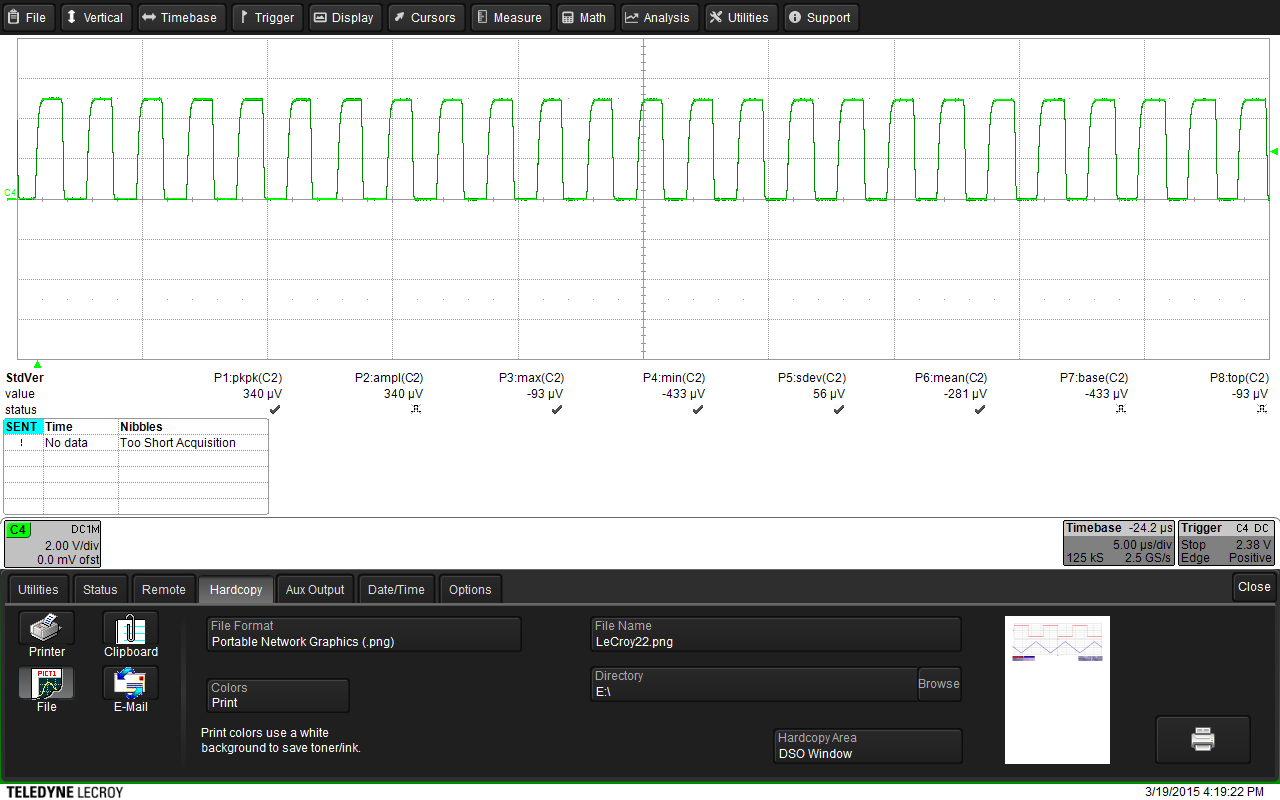The width and height of the screenshot is (1280, 800).
Task: Open the Support menu
Action: click(820, 17)
